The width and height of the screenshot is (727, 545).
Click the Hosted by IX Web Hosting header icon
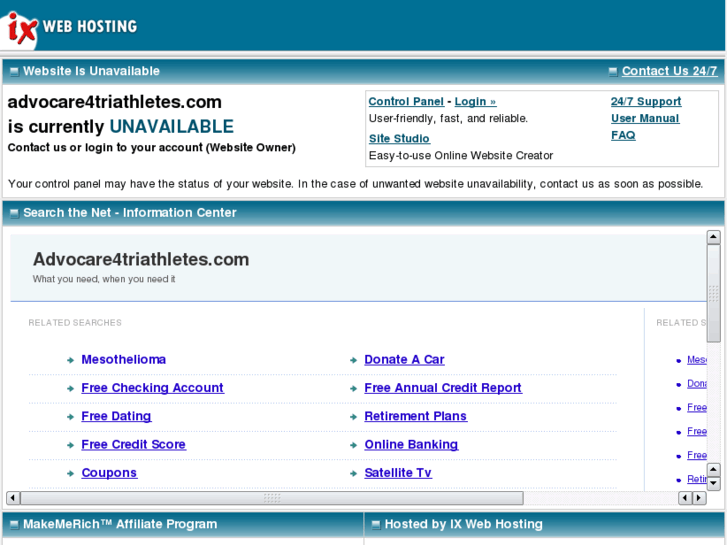point(376,525)
